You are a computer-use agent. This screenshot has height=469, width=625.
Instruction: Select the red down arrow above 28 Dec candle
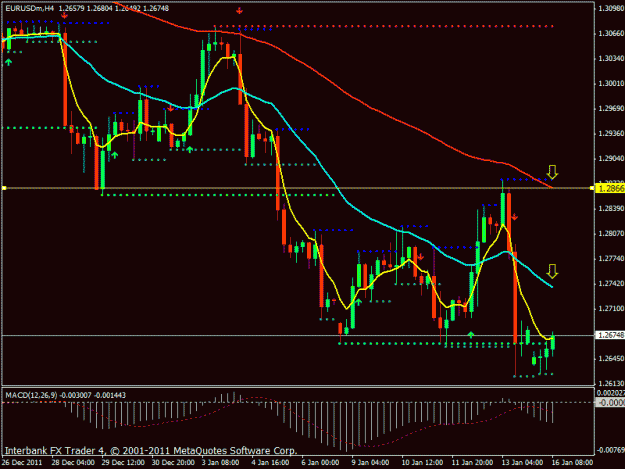pos(64,16)
